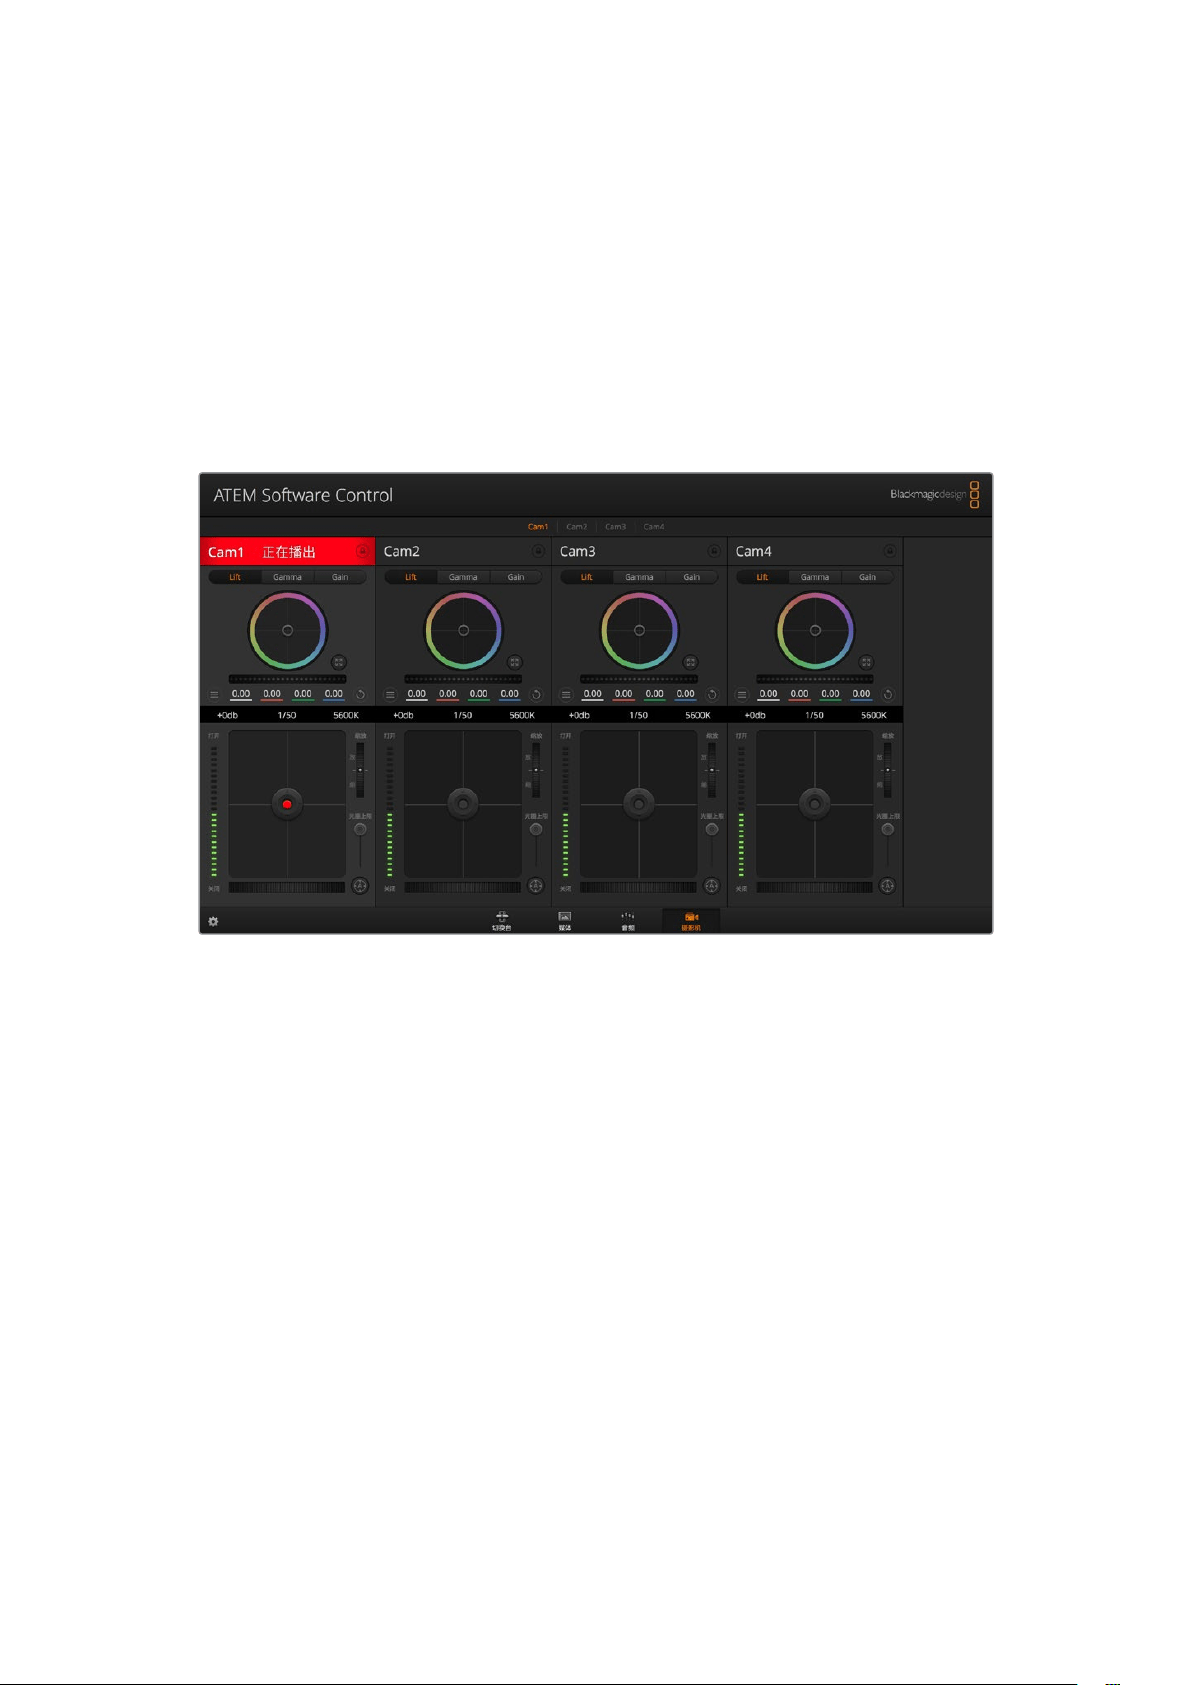
Task: Select Cam3 in the top camera list
Action: [x=616, y=527]
